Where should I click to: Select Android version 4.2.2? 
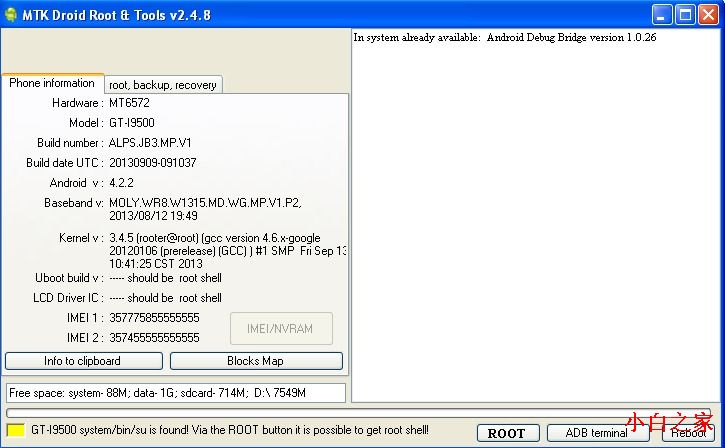[x=121, y=183]
